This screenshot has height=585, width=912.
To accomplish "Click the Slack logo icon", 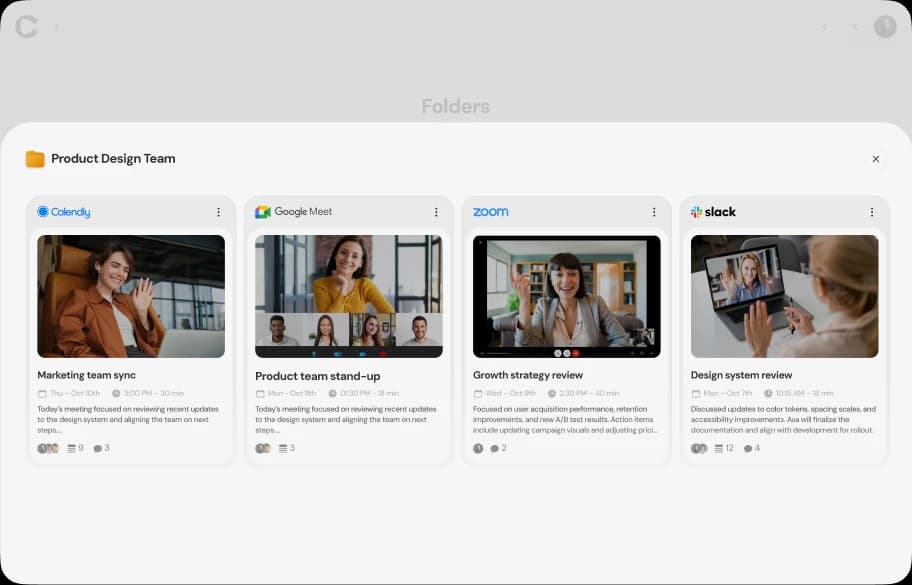I will coord(696,212).
